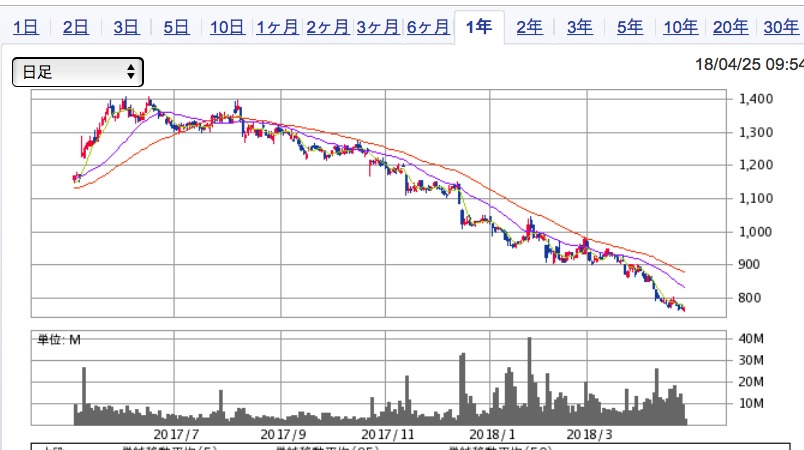Show the 5日 chart period
804x450 pixels.
176,27
